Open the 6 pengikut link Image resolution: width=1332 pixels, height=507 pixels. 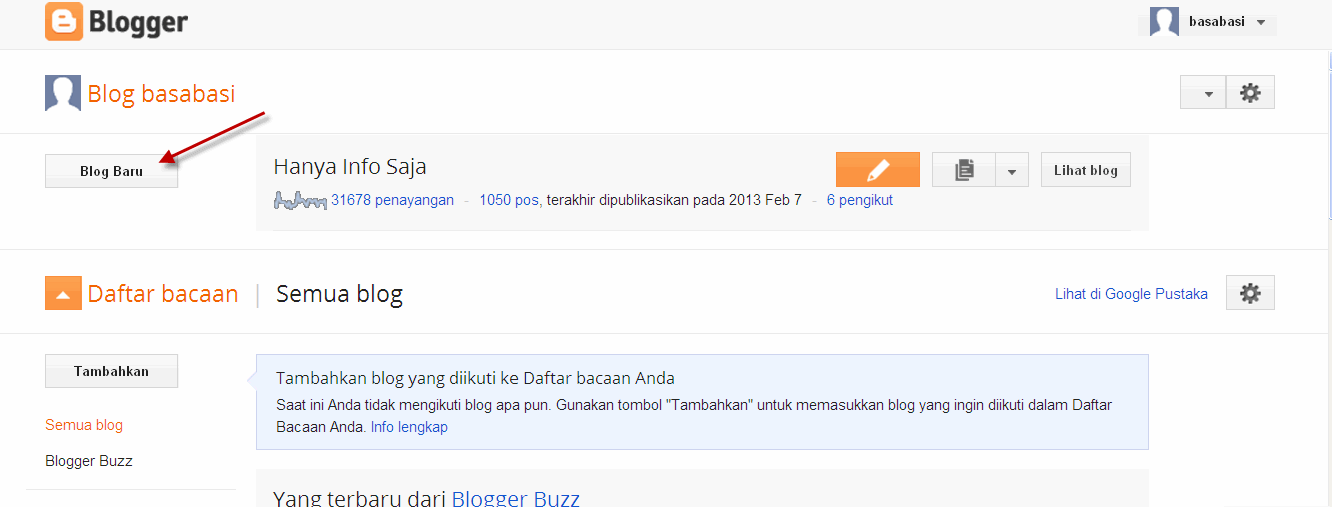point(860,200)
